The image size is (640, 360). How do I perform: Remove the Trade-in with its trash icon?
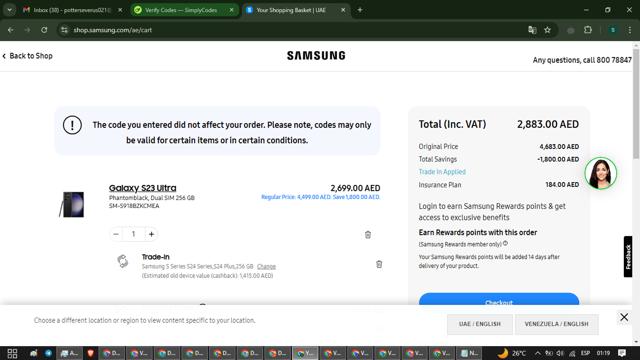[379, 264]
